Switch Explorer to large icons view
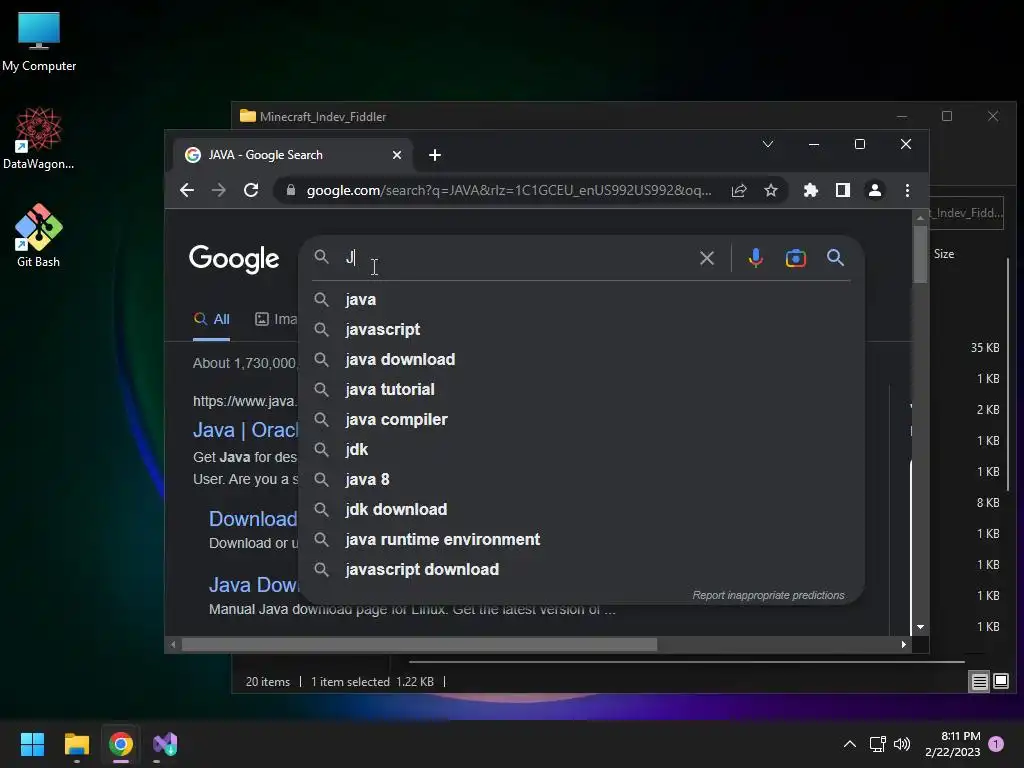 click(1000, 682)
